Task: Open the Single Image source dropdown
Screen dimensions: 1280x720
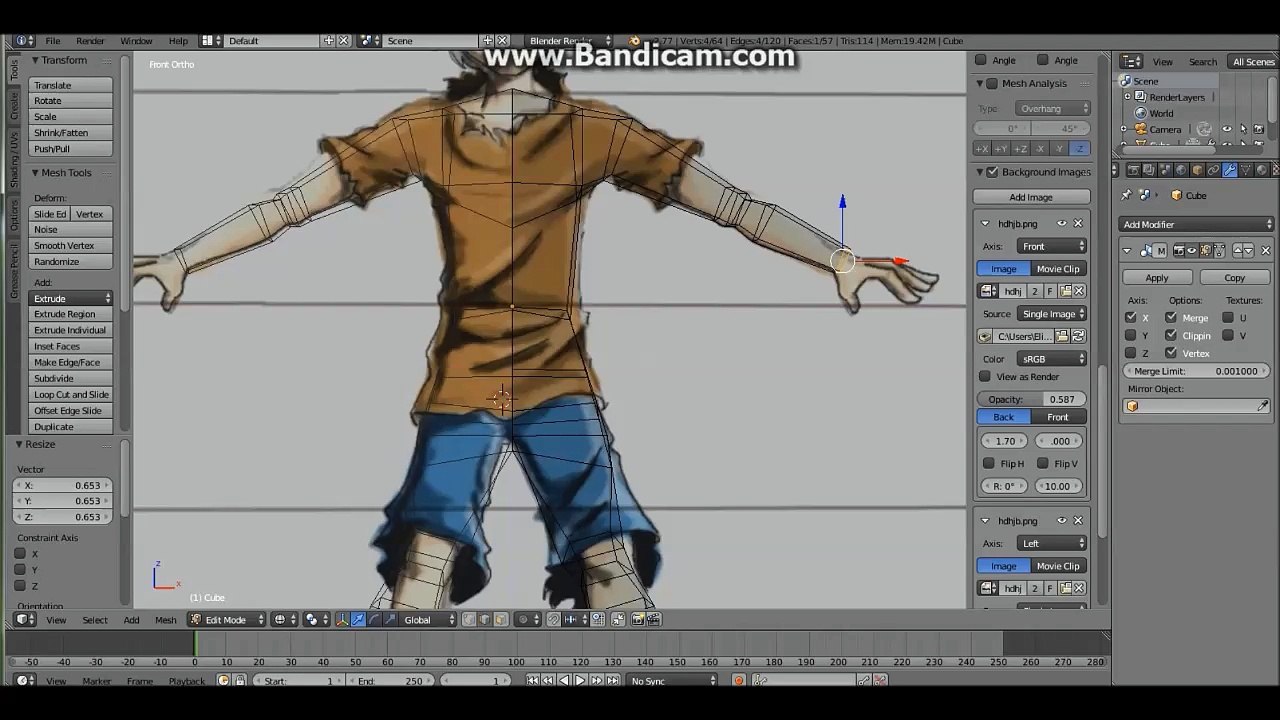Action: point(1053,314)
